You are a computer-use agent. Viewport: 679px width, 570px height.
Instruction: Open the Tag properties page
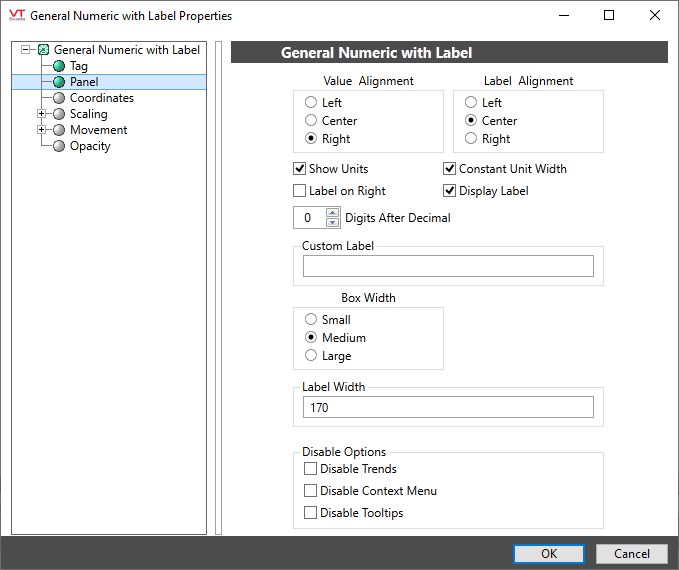[x=79, y=66]
